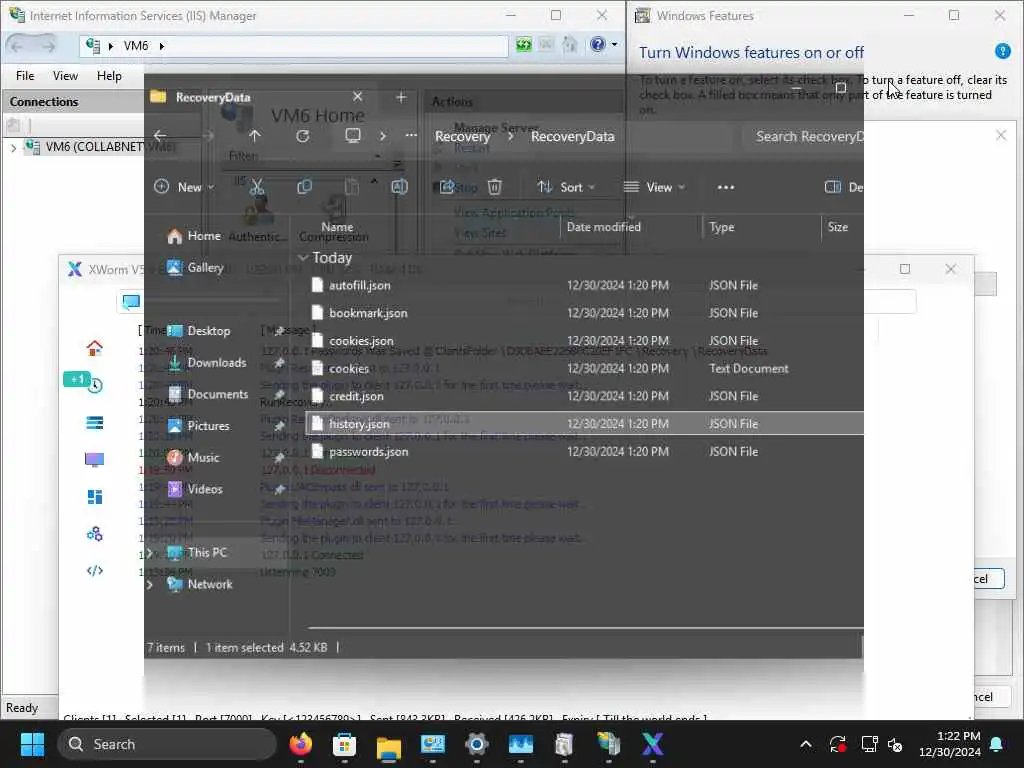Image resolution: width=1024 pixels, height=768 pixels.
Task: Open Pictures in navigation pane
Action: 208,426
